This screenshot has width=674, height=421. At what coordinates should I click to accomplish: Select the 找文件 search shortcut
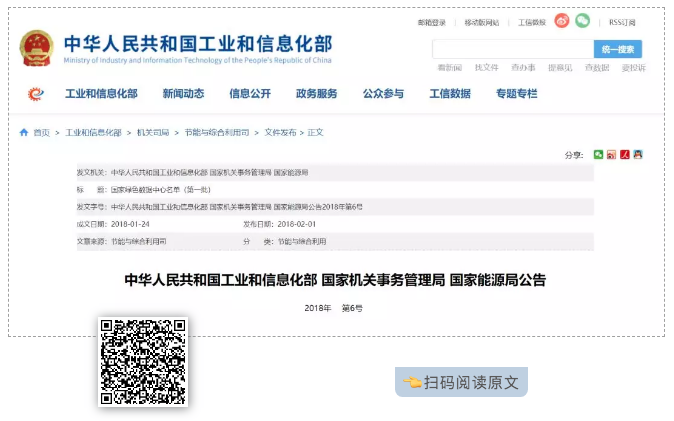tap(487, 68)
